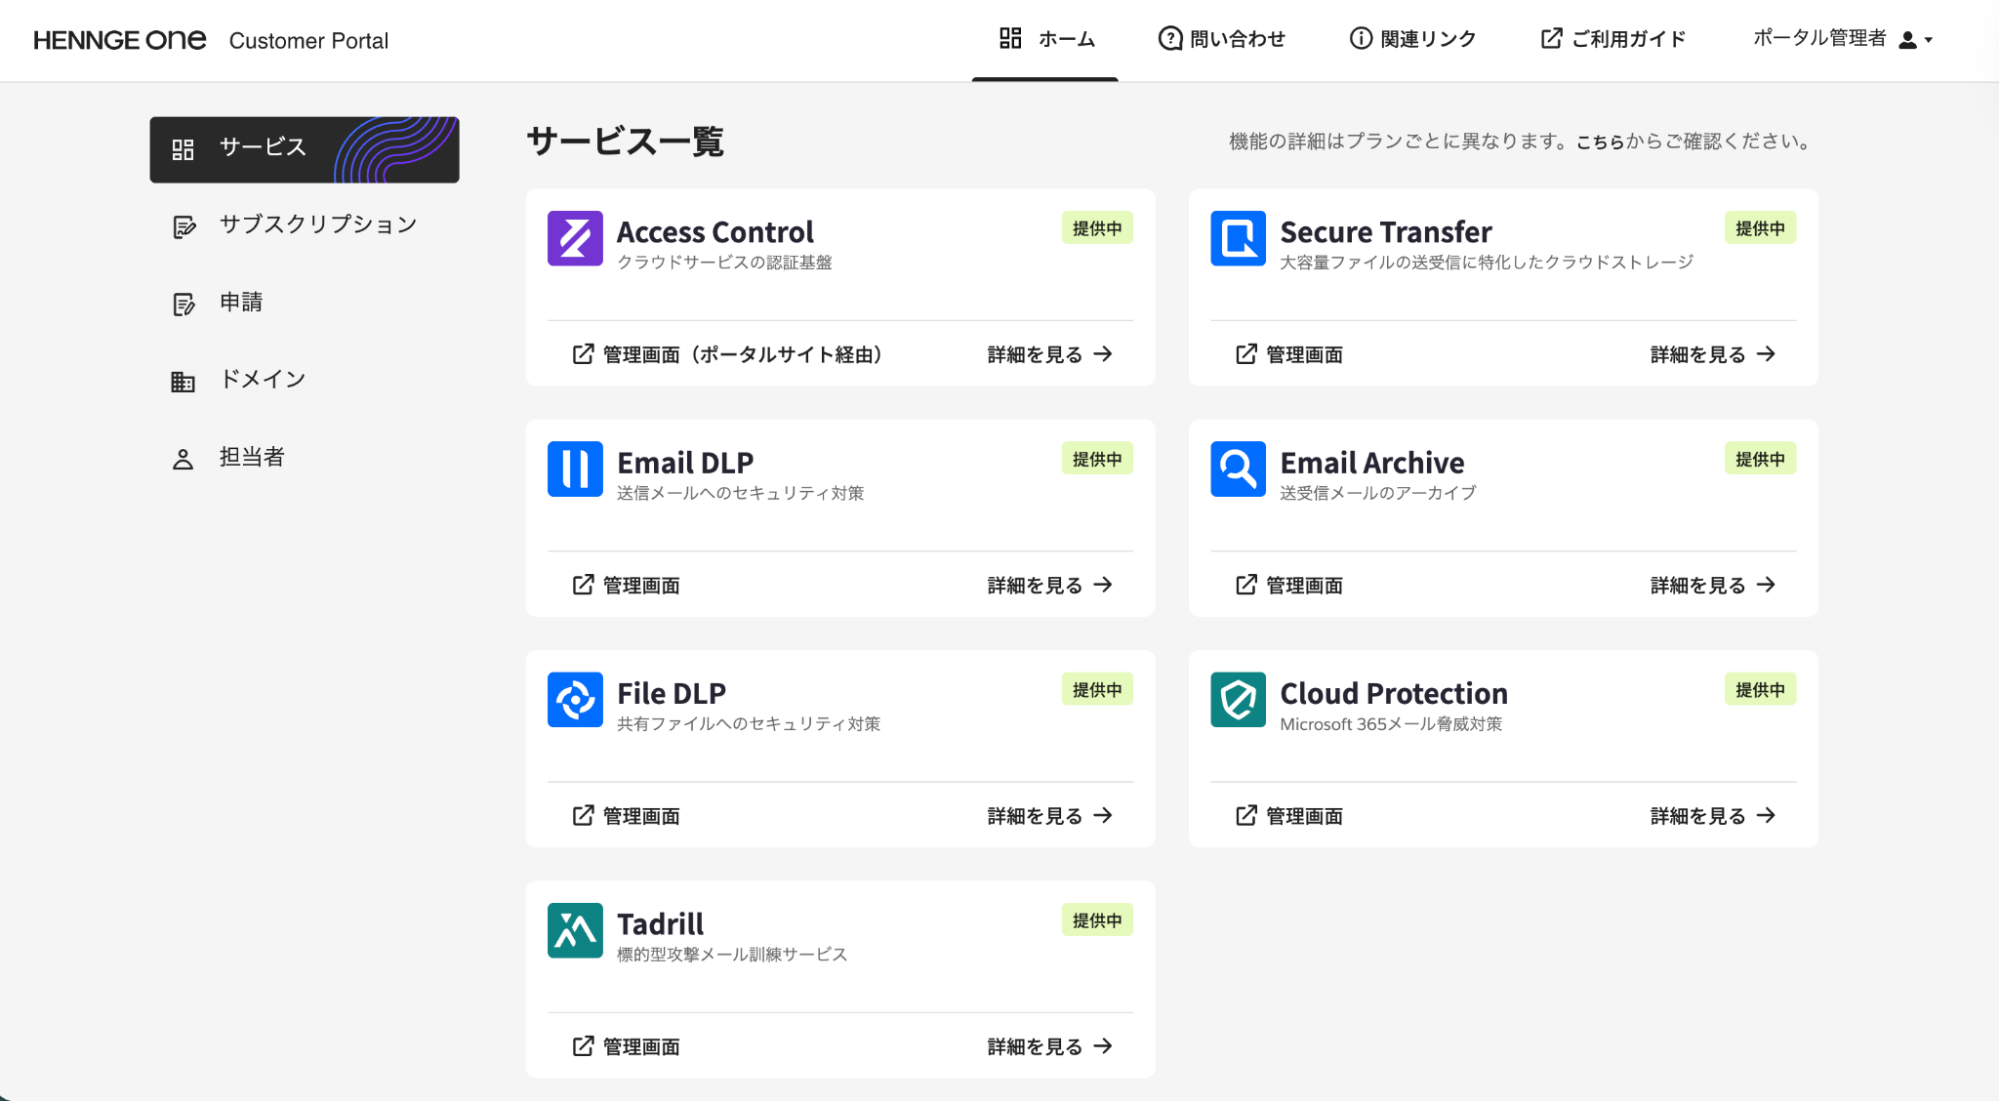Open 管理画面 link for Cloud Protection

click(1289, 816)
